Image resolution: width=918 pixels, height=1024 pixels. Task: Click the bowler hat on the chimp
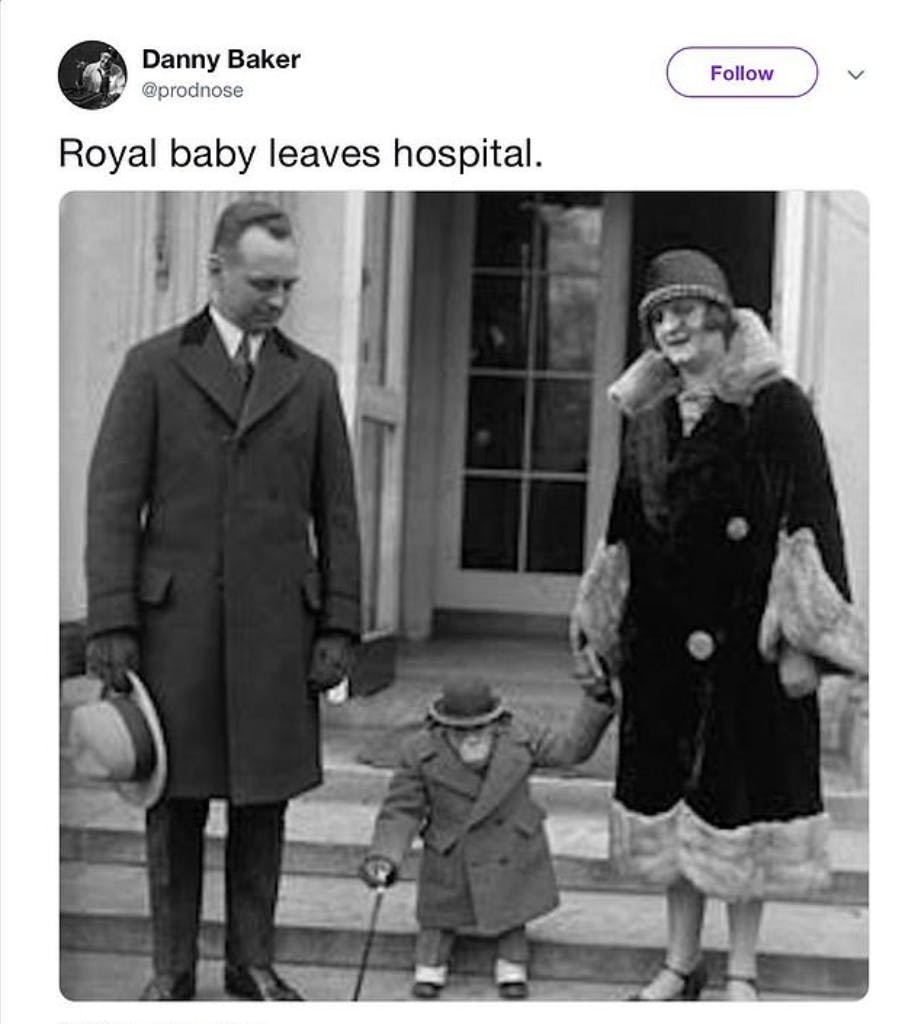(466, 703)
